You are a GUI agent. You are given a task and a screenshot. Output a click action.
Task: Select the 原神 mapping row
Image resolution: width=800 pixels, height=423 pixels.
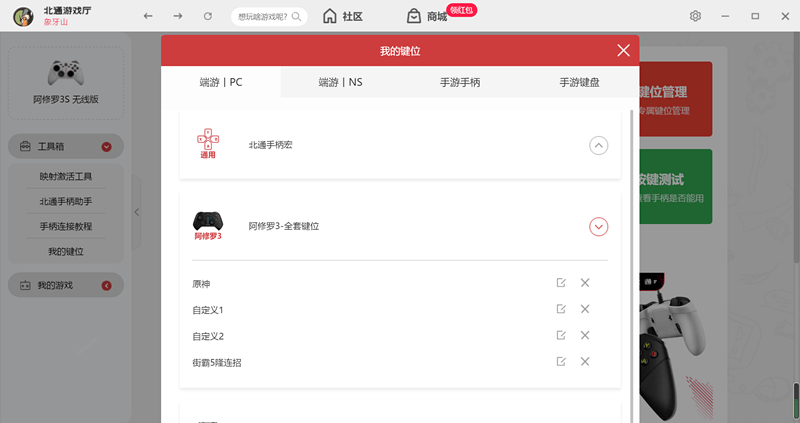(400, 283)
